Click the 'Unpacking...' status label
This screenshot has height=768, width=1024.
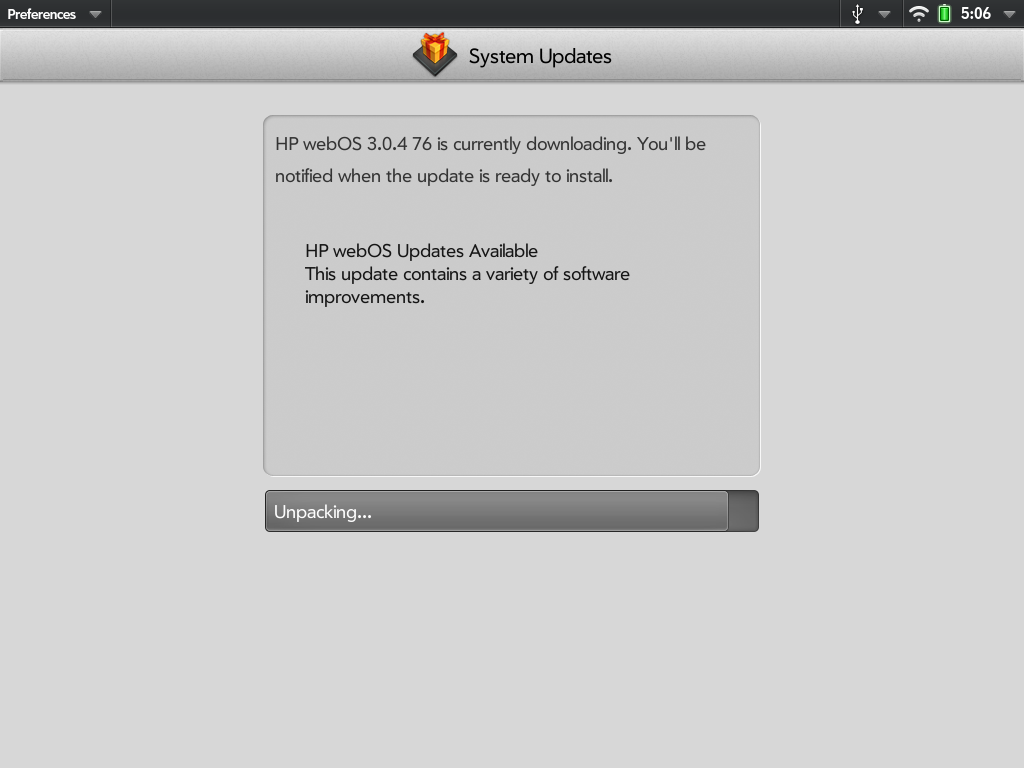tap(323, 512)
